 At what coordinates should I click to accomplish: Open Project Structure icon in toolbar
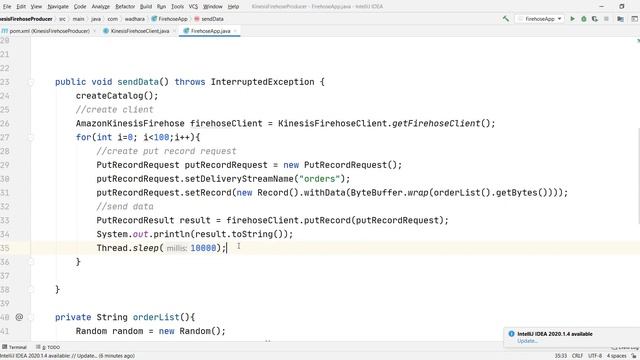click(x=620, y=19)
